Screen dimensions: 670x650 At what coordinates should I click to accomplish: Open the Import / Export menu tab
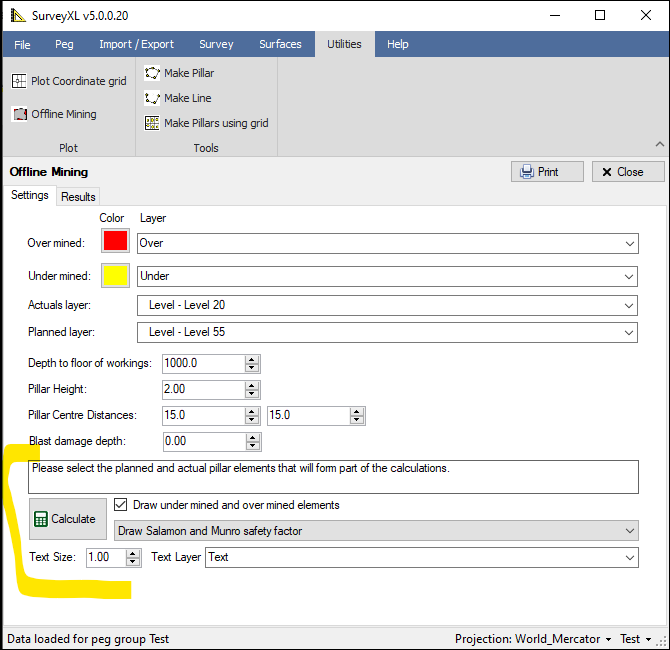point(136,44)
